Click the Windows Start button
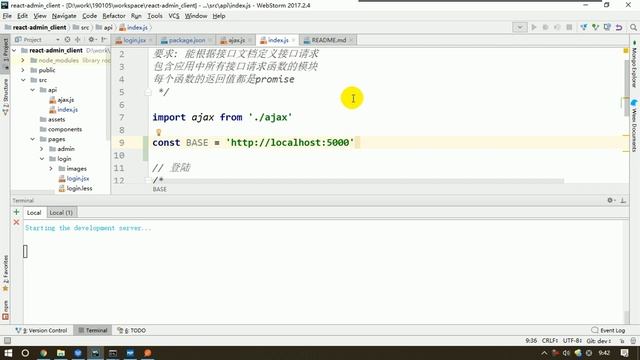The height and width of the screenshot is (360, 640). [x=8, y=353]
